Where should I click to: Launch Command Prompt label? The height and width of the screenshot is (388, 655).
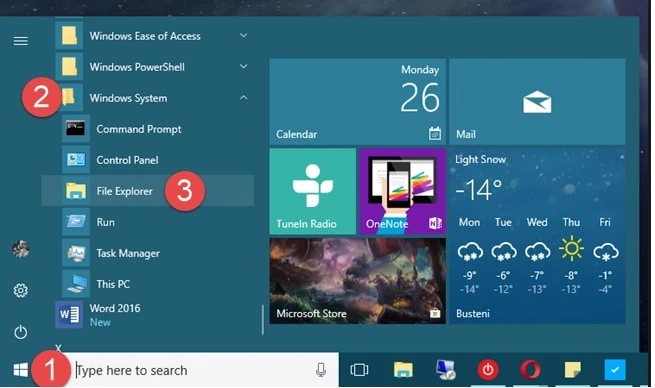[139, 129]
